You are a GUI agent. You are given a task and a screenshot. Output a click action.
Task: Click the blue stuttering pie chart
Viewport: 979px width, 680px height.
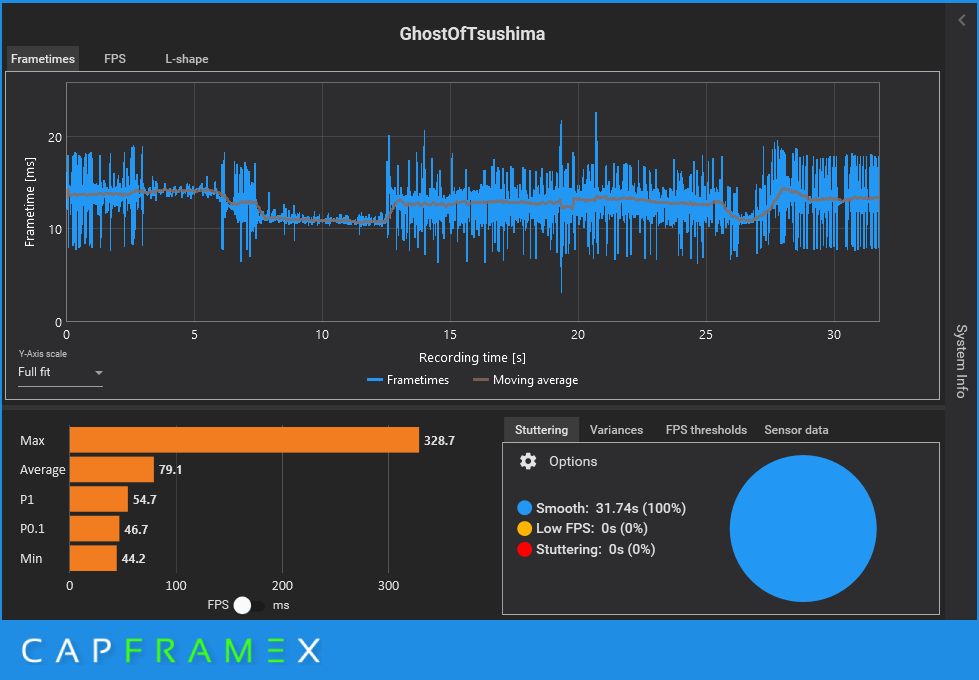coord(803,528)
